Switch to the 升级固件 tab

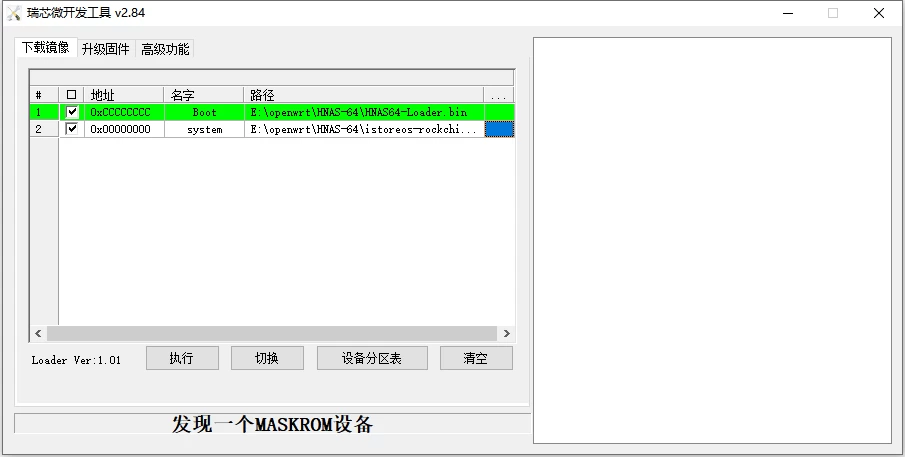click(x=106, y=49)
